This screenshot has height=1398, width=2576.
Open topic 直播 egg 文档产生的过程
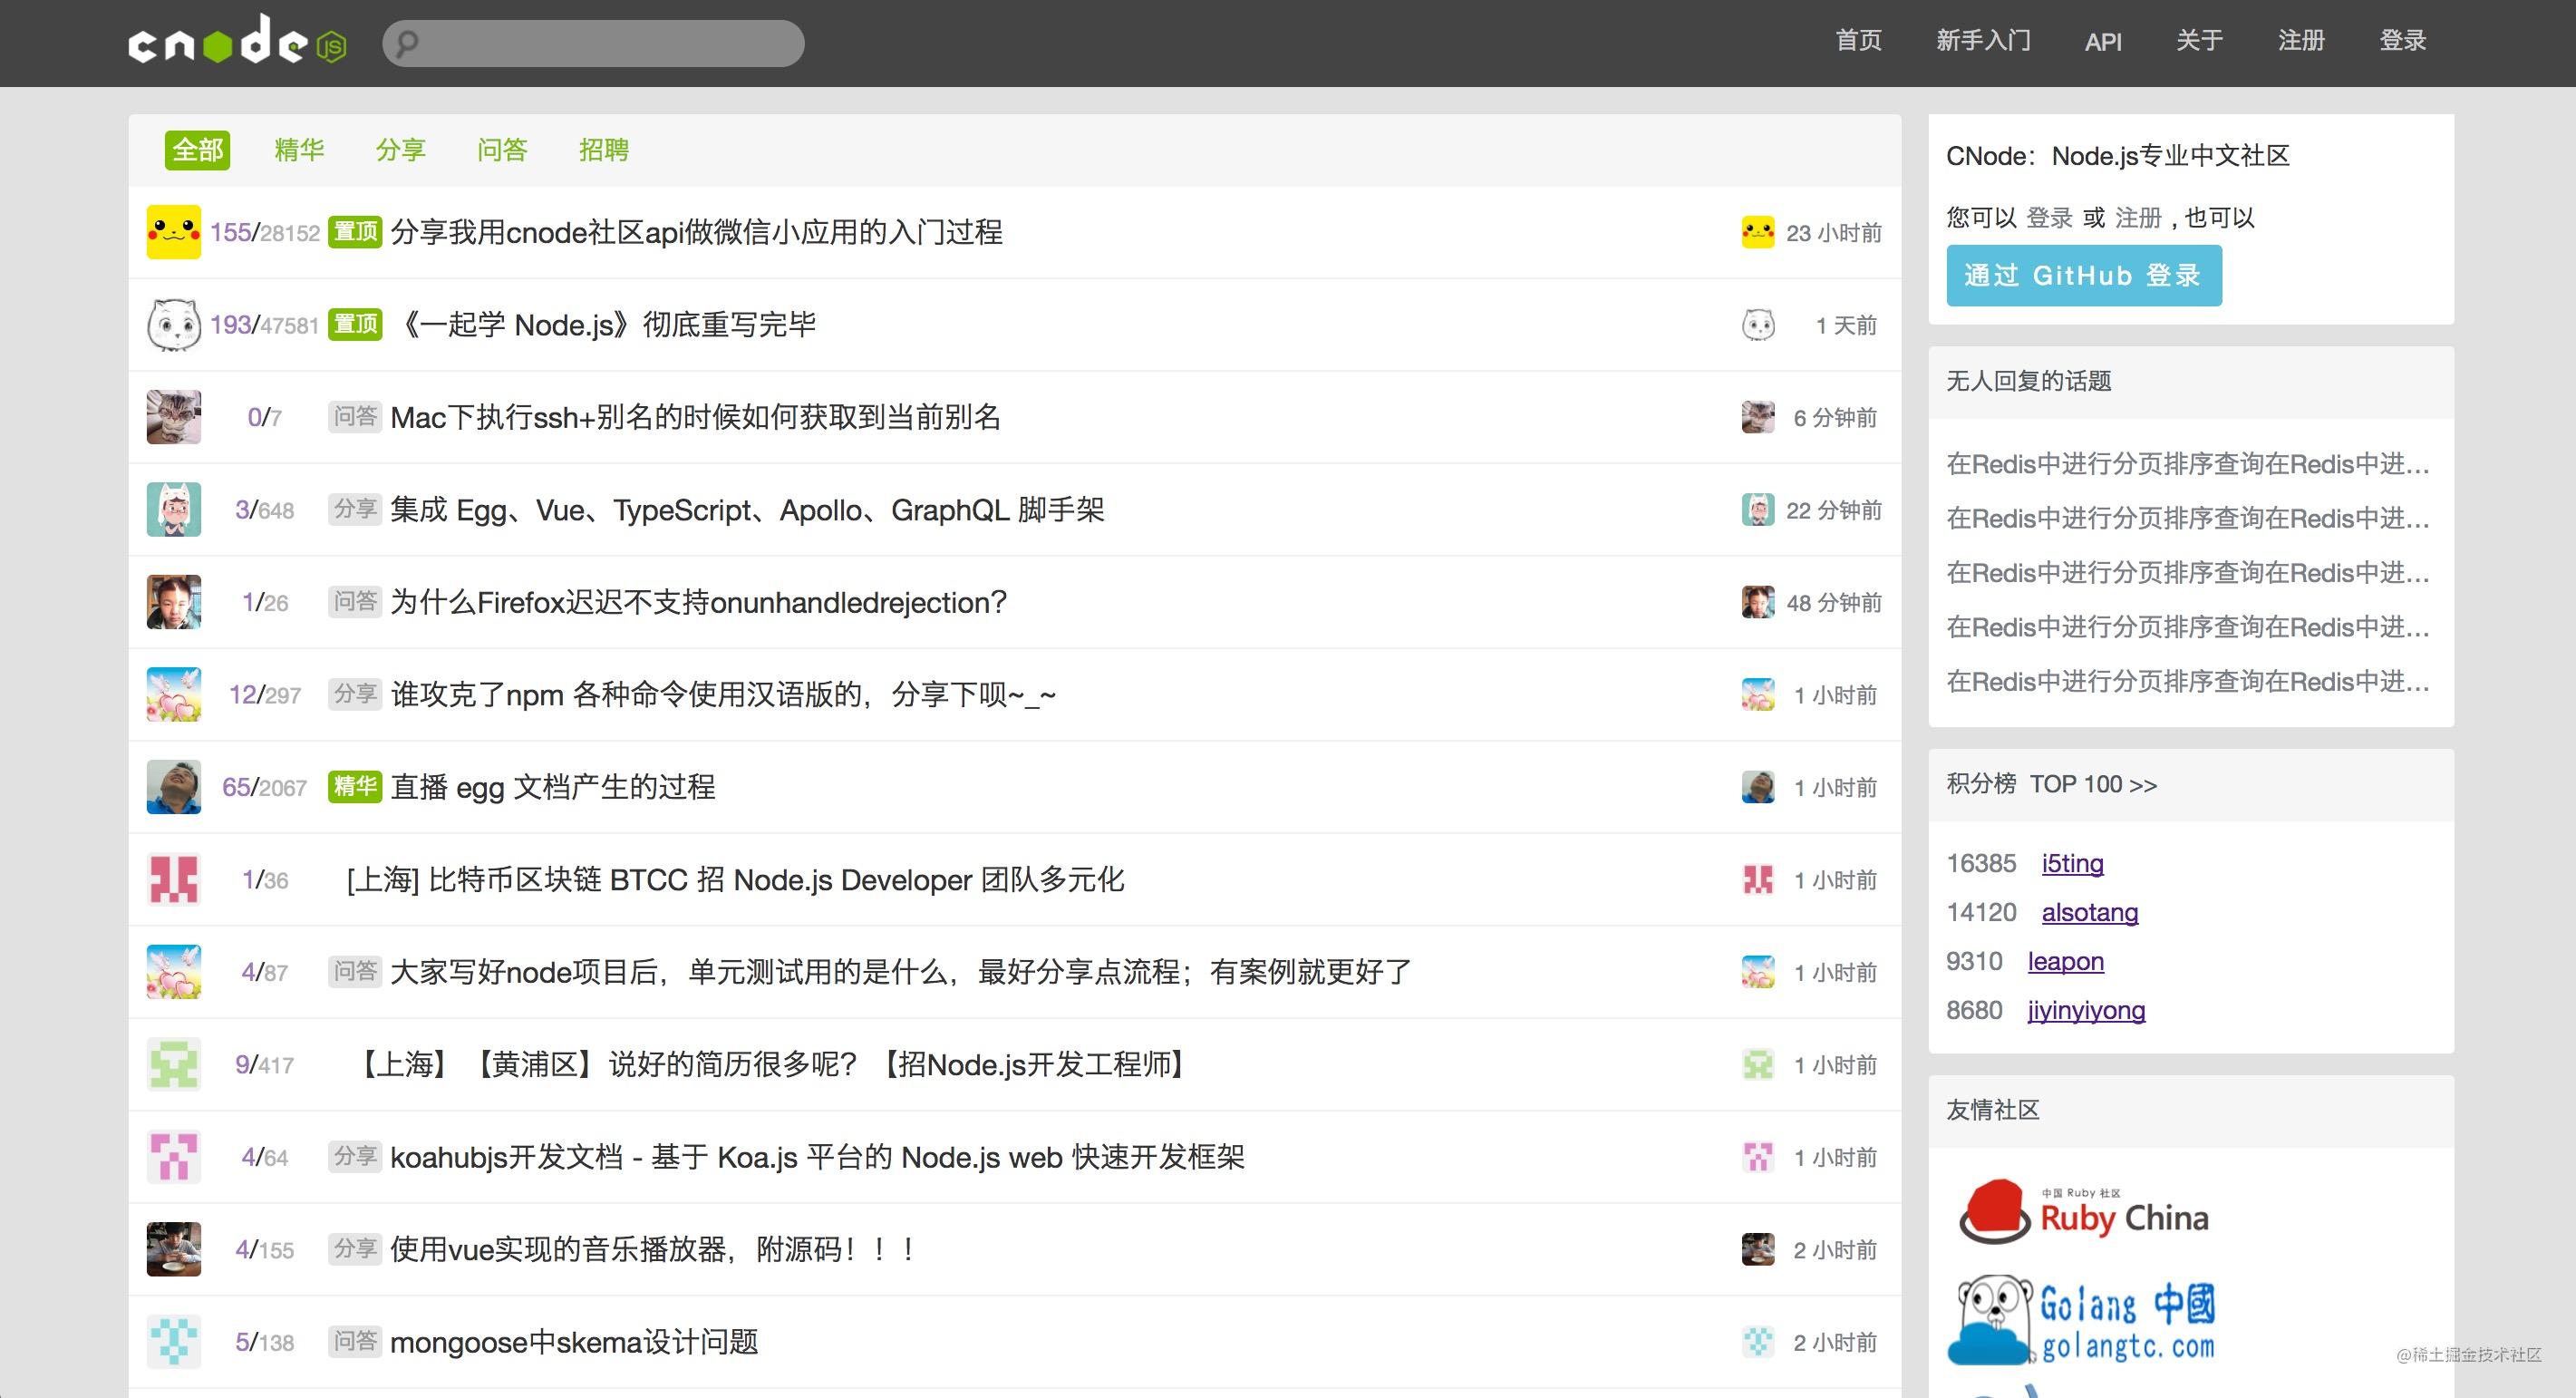tap(552, 787)
